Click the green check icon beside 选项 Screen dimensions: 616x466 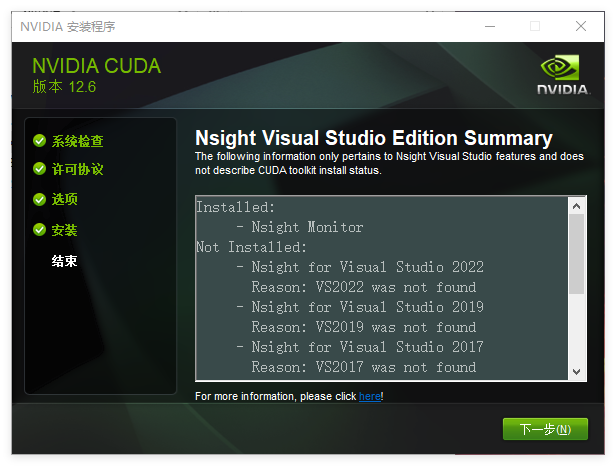[39, 199]
